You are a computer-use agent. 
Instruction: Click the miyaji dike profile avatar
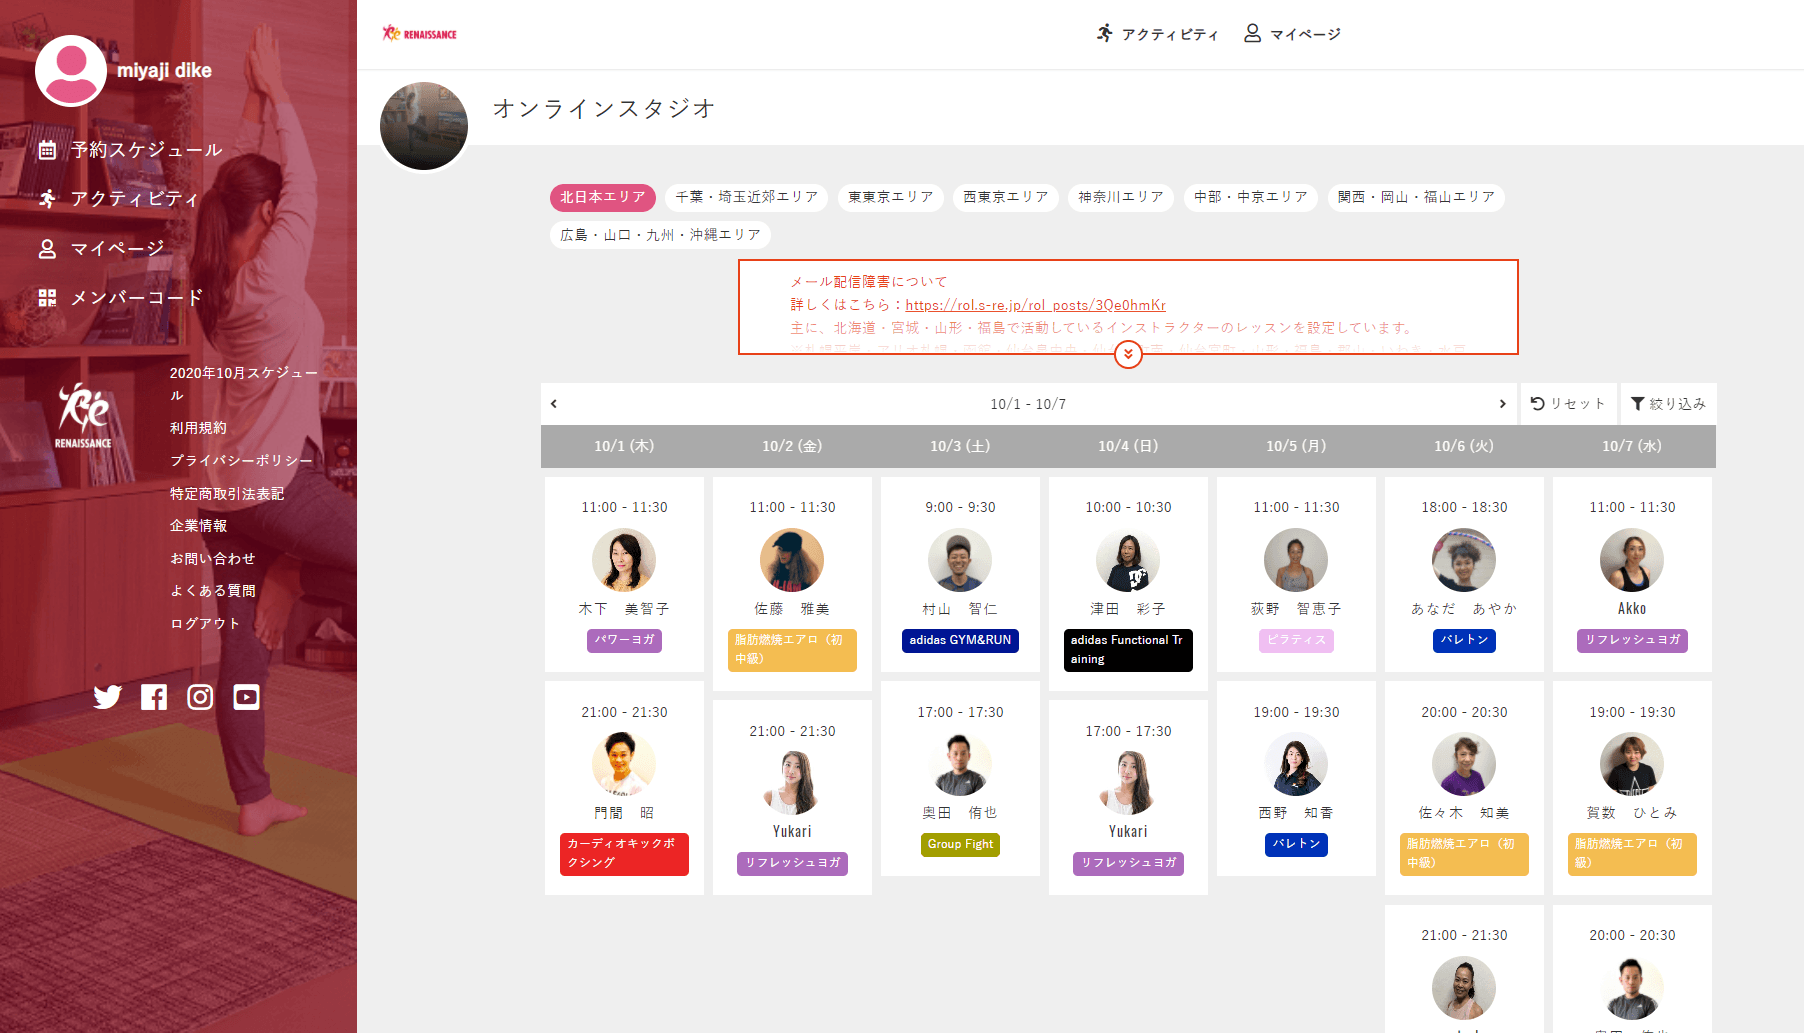click(71, 71)
